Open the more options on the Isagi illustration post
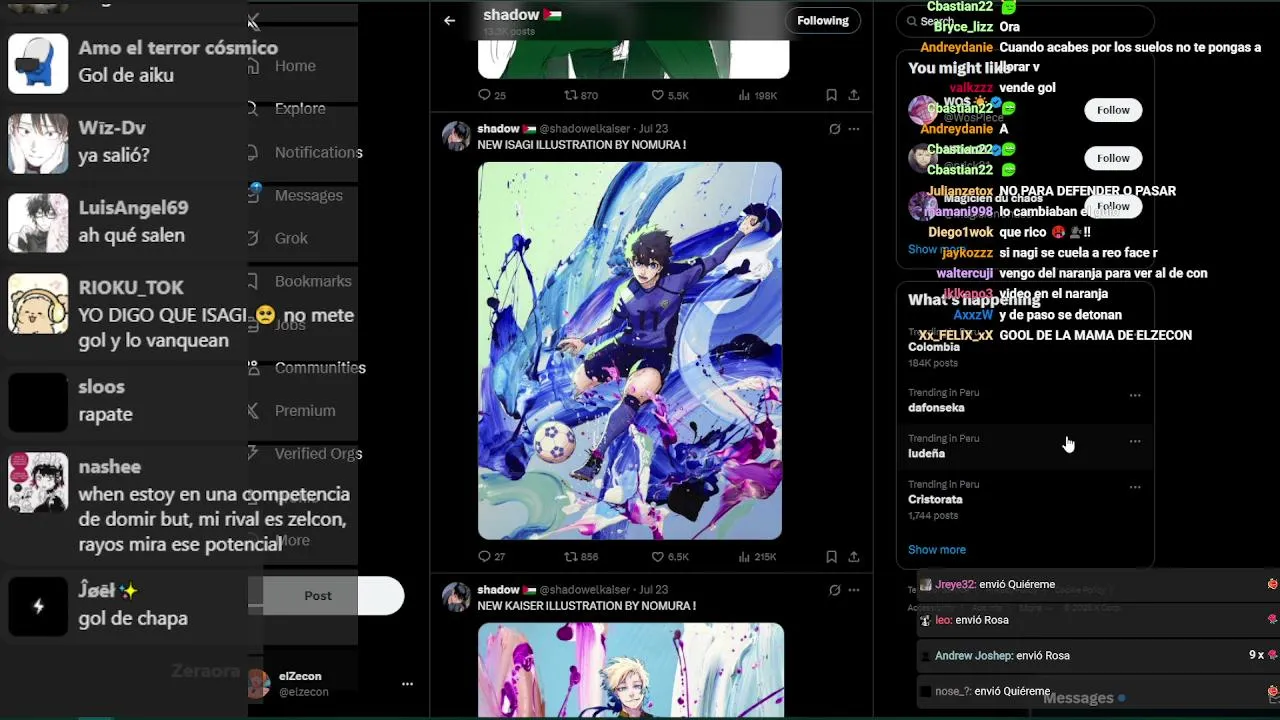The image size is (1280, 720). pos(854,129)
